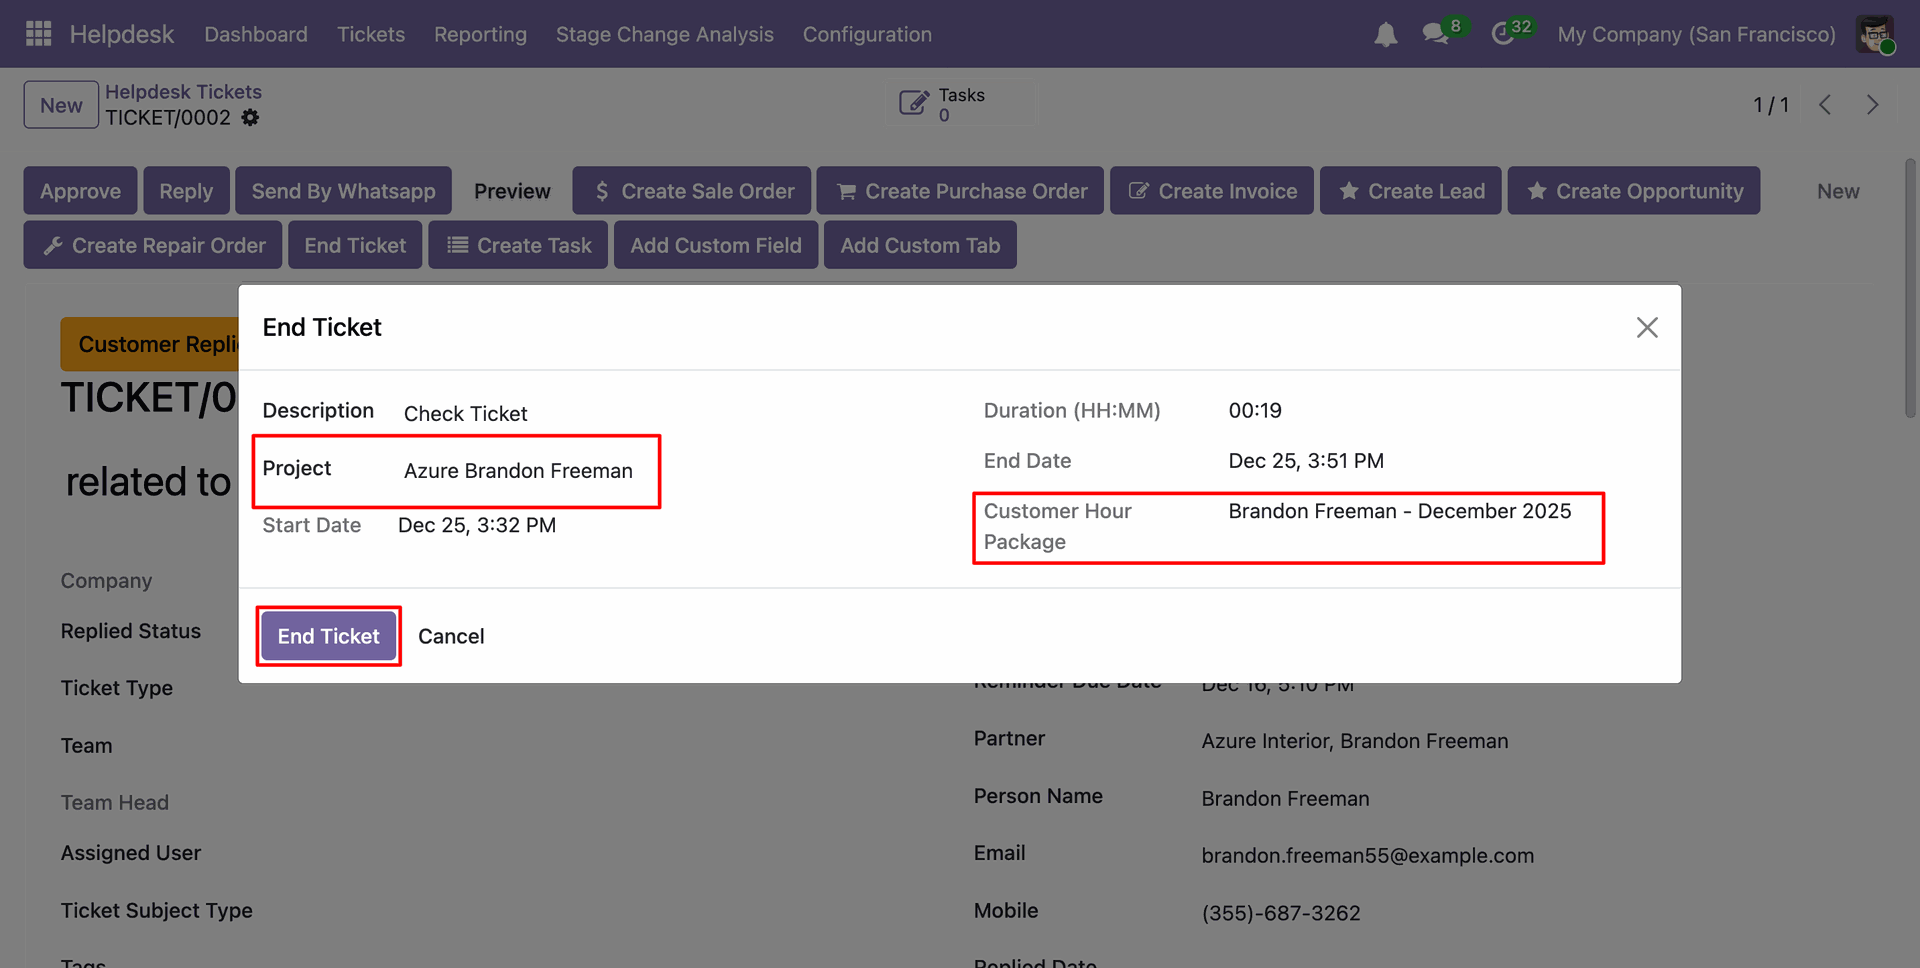Close the End Ticket dialog
Viewport: 1920px width, 968px height.
coord(1646,328)
